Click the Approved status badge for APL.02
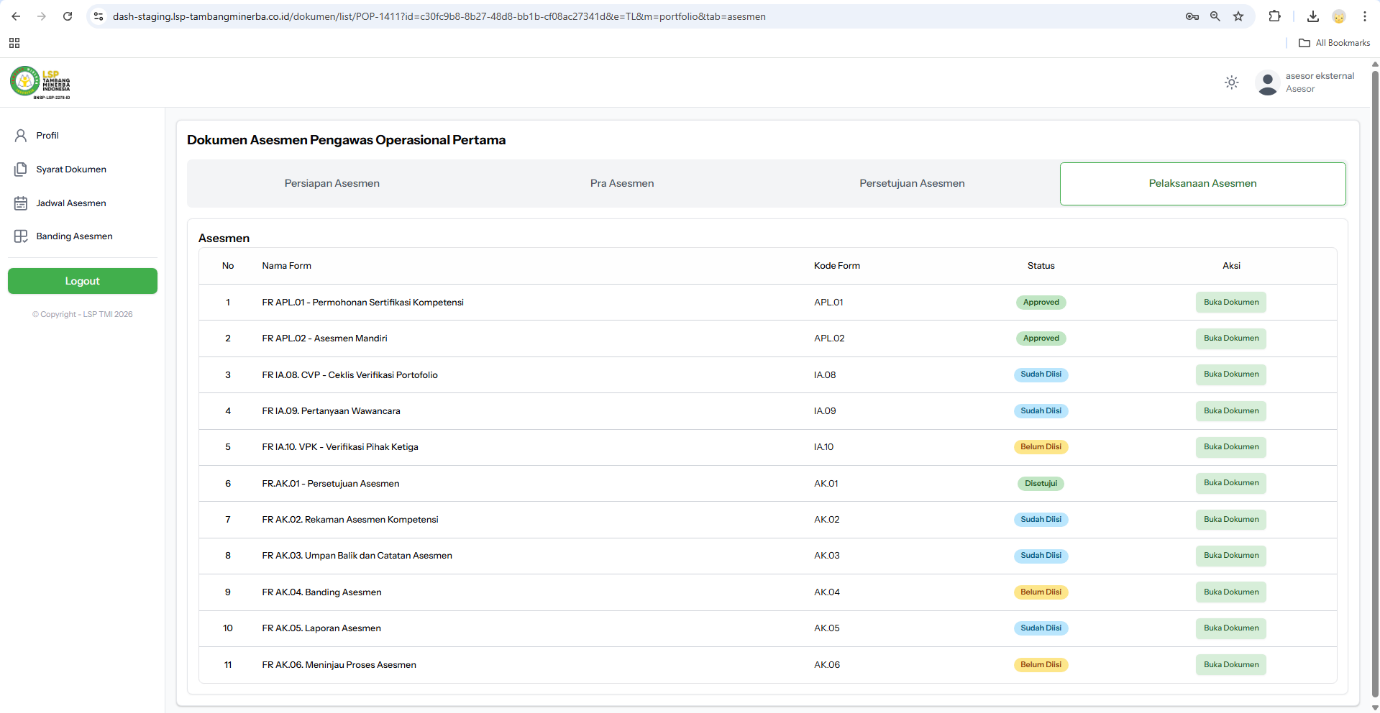This screenshot has width=1380, height=713. click(x=1041, y=338)
